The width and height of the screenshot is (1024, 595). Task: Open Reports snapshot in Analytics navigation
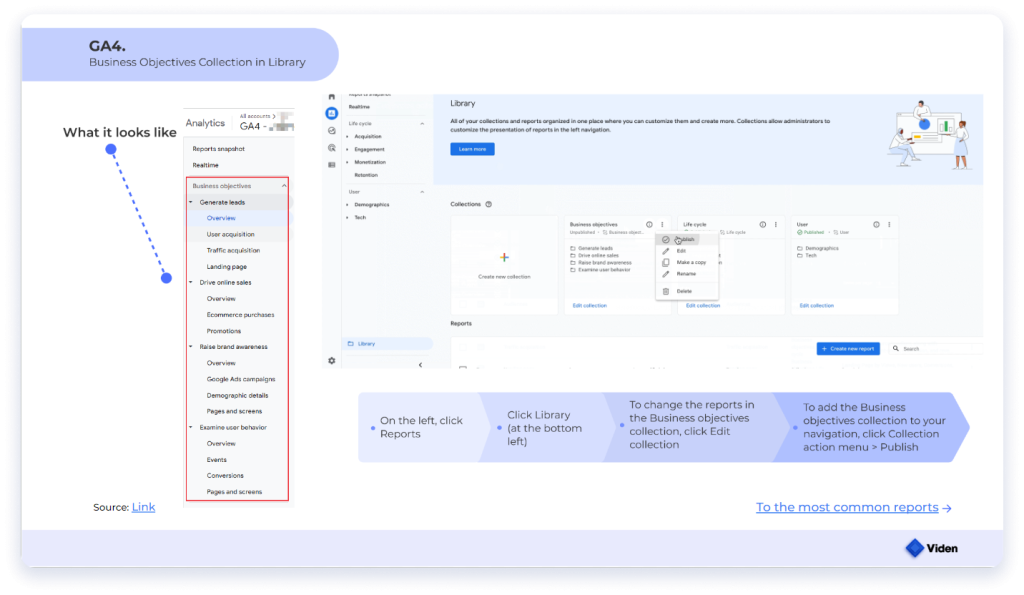coord(218,149)
